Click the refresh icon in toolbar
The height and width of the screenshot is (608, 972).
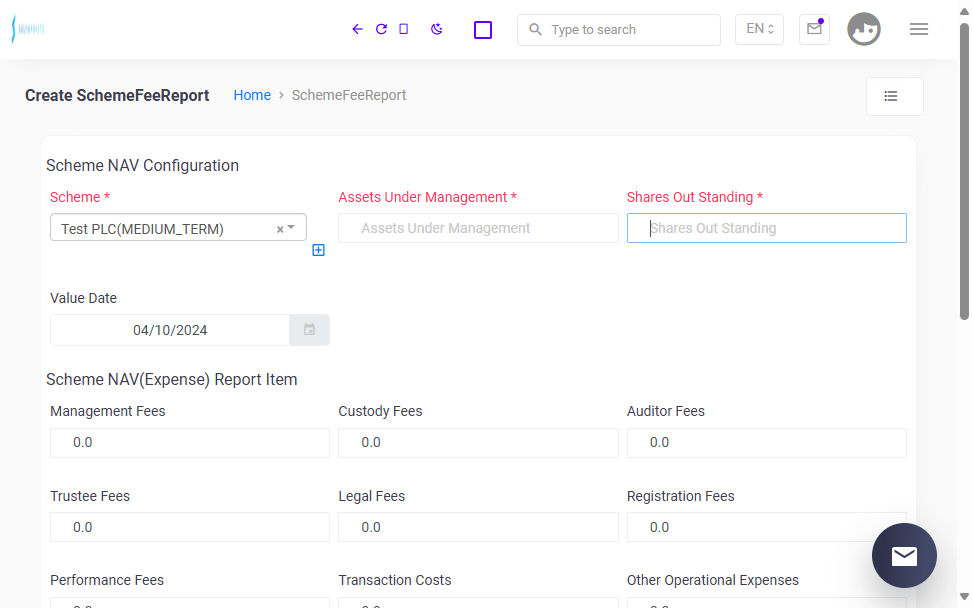[381, 29]
